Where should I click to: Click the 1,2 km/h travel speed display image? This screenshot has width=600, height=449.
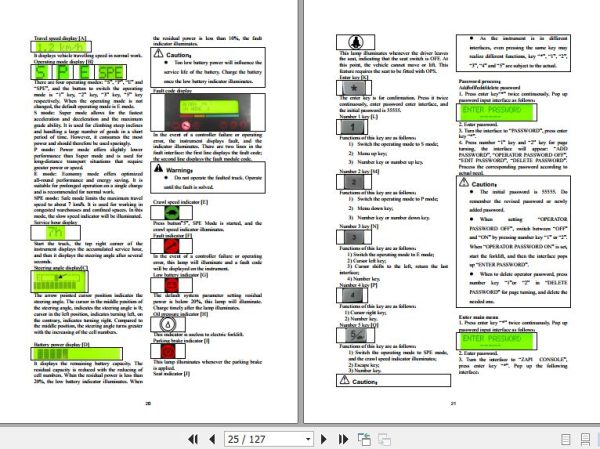click(61, 47)
